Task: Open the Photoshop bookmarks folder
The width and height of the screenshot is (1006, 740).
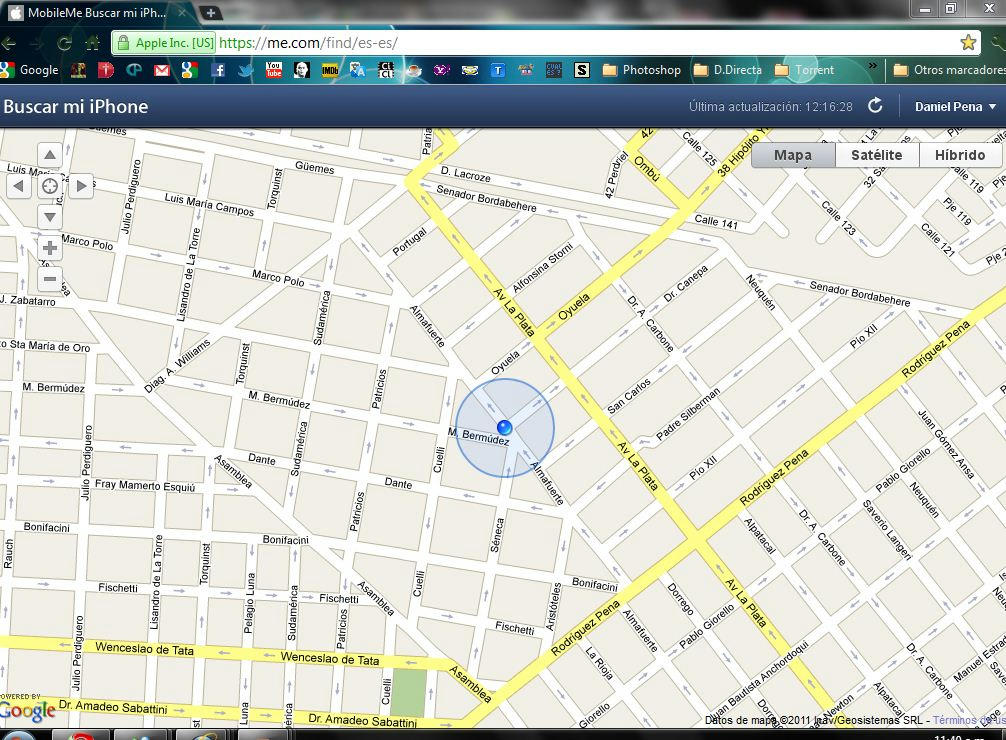Action: tap(642, 70)
